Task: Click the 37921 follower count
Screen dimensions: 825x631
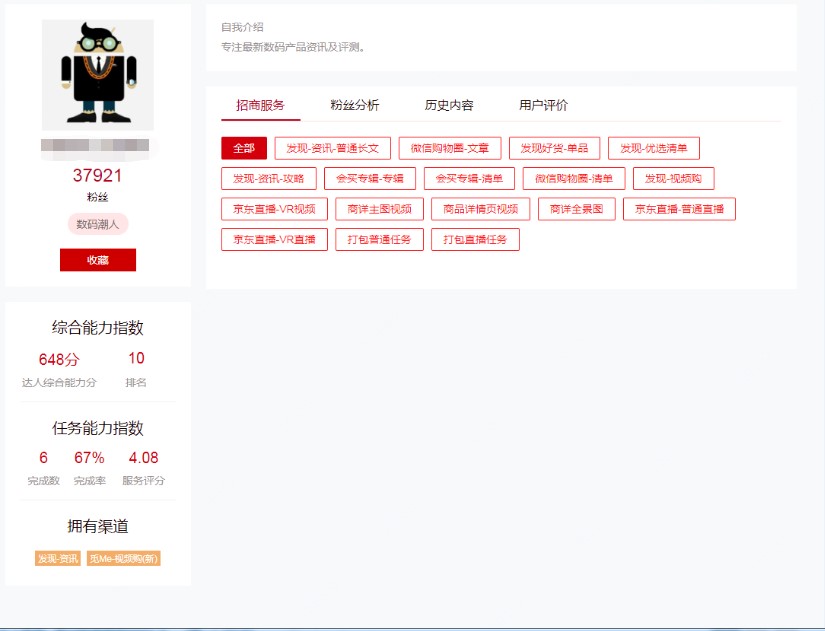Action: click(97, 176)
